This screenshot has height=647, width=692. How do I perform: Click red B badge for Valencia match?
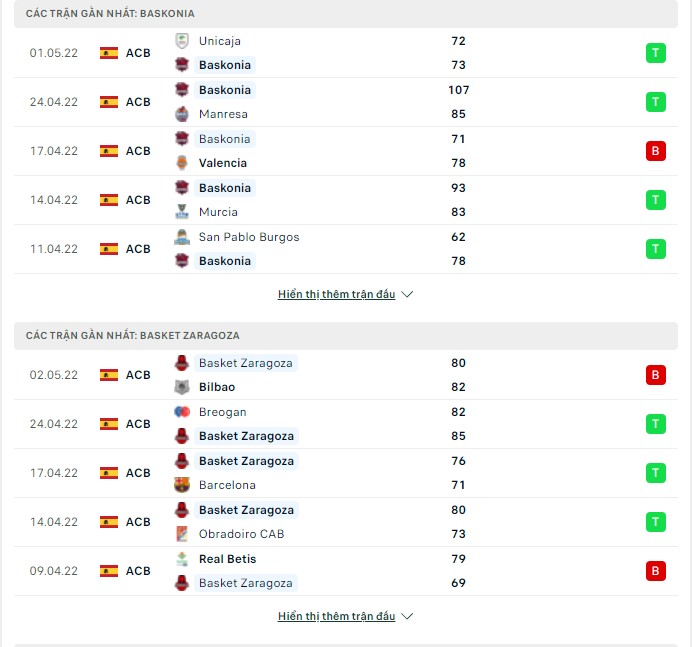[x=656, y=151]
